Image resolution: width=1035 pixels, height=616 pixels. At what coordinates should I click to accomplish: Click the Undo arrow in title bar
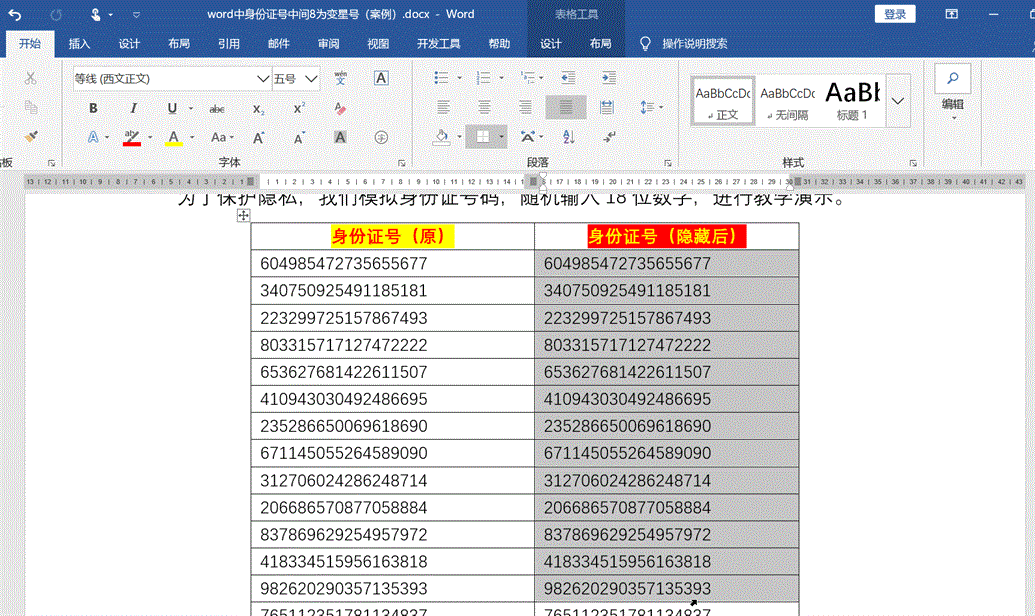[x=15, y=15]
